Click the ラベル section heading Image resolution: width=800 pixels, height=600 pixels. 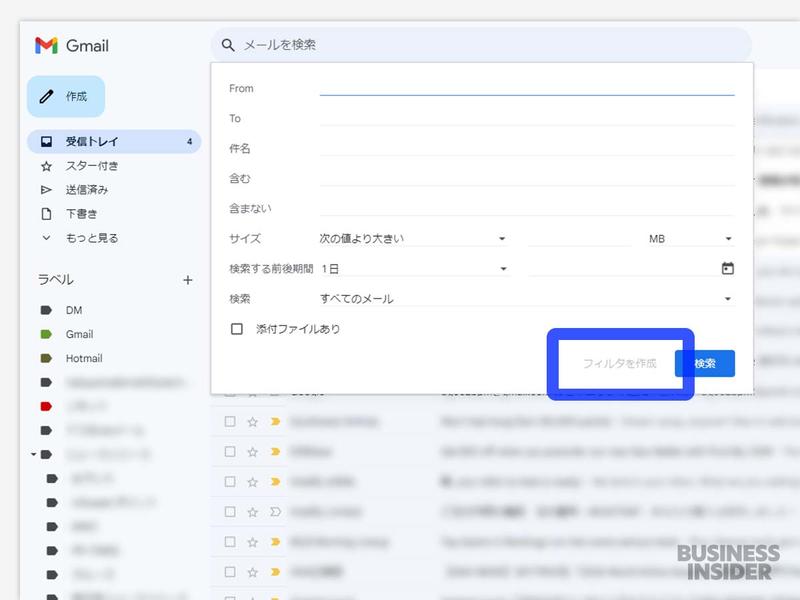[x=56, y=280]
